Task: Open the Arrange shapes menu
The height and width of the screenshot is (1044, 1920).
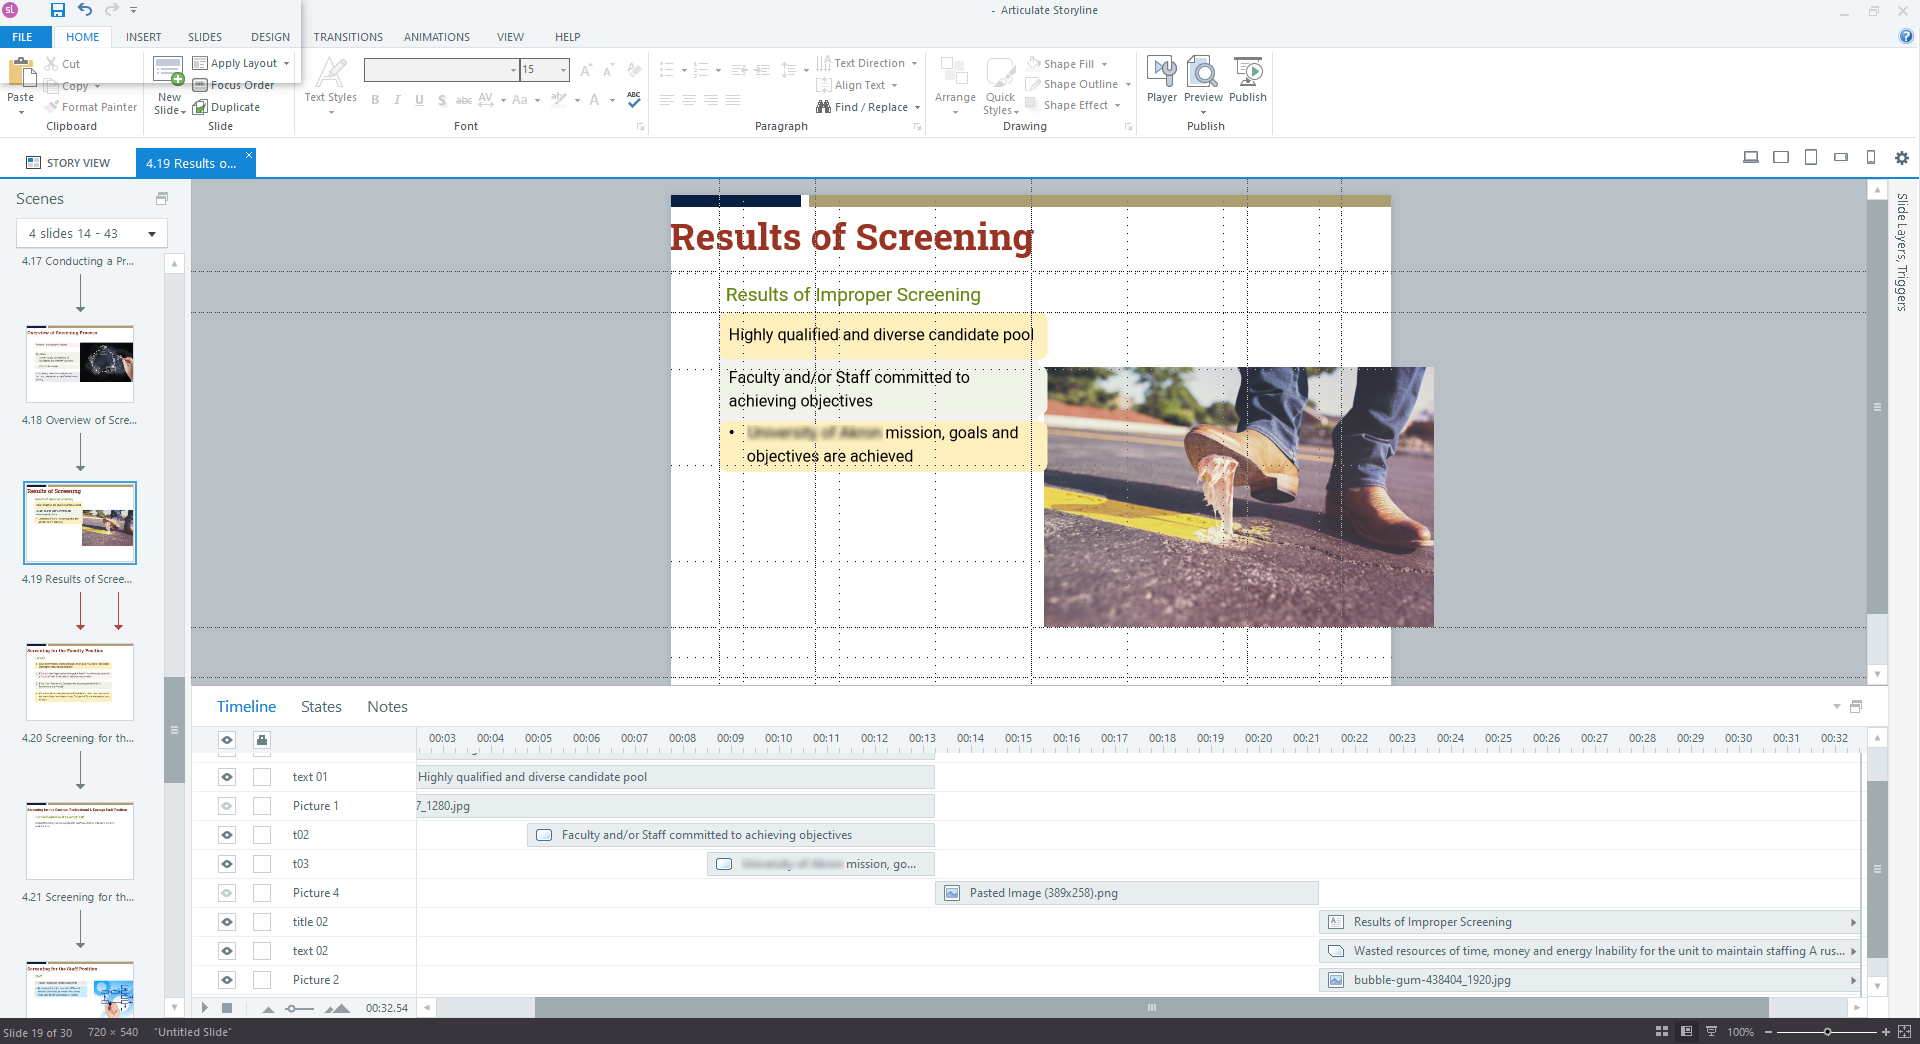Action: (x=955, y=85)
